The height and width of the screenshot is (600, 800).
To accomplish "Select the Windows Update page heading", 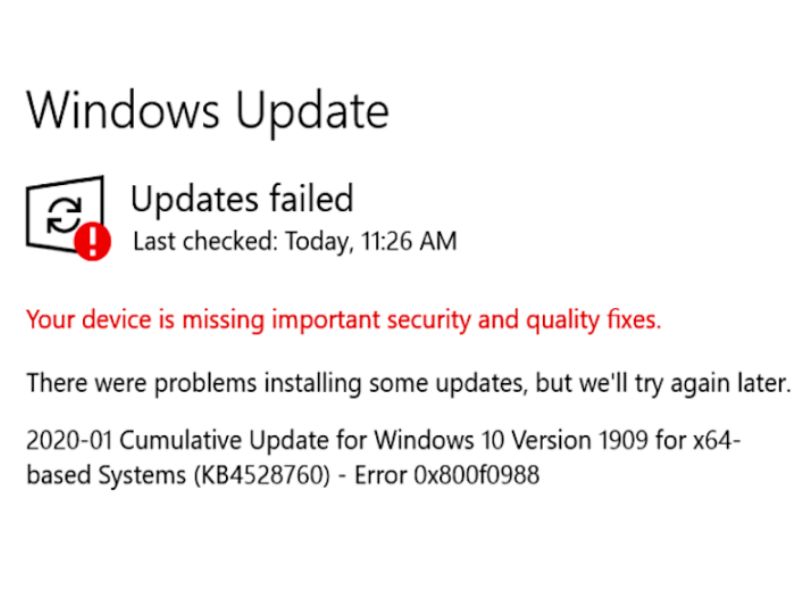I will pos(208,110).
